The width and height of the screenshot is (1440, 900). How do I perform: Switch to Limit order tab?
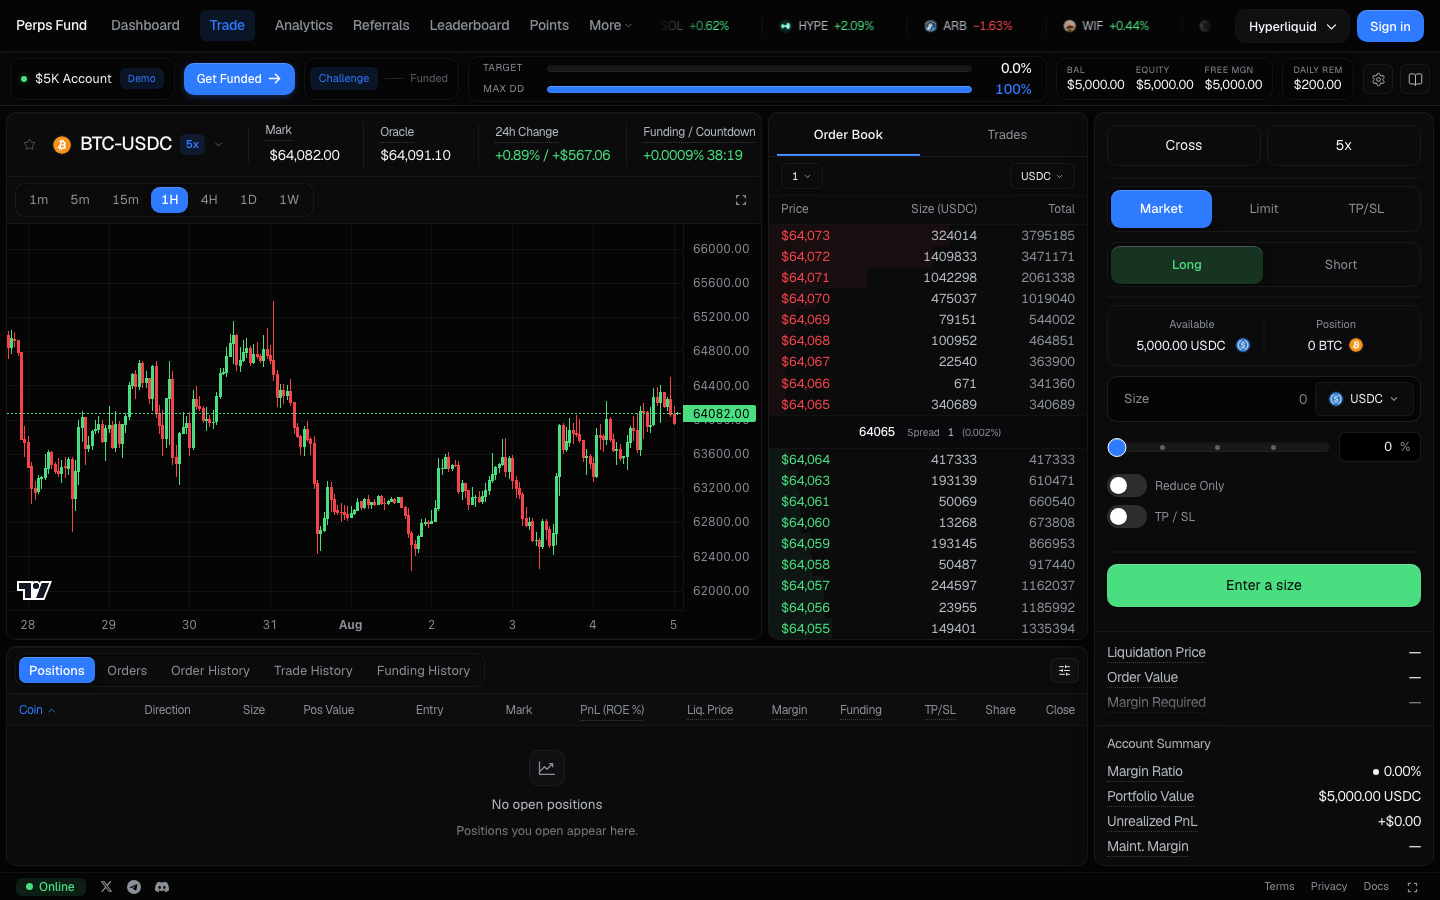click(x=1264, y=209)
